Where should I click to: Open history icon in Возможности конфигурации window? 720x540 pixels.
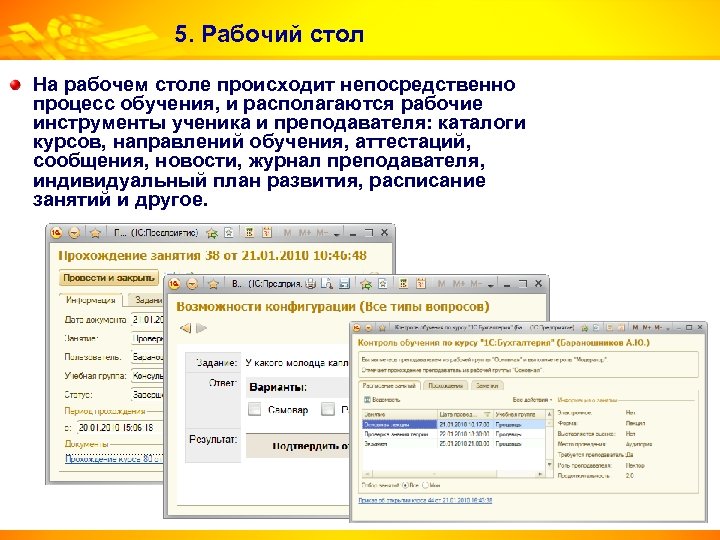coord(382,284)
